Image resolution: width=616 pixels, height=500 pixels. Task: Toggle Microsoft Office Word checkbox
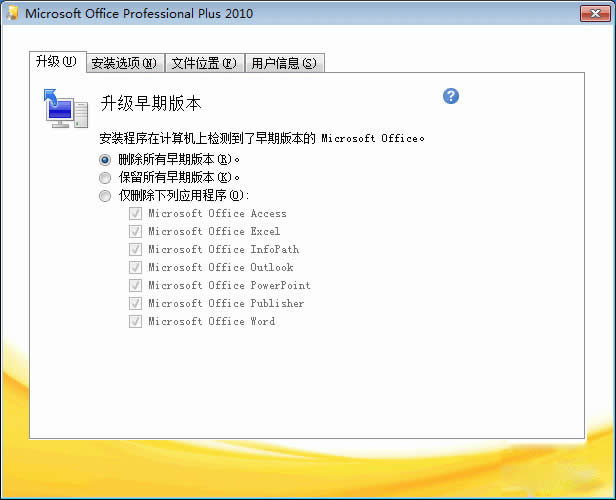[135, 321]
